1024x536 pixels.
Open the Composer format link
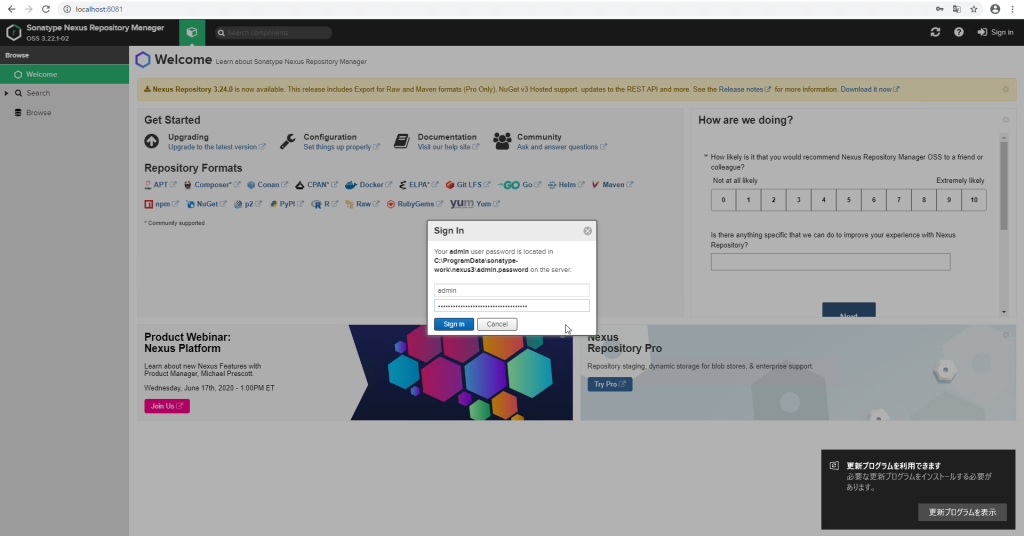coord(212,185)
